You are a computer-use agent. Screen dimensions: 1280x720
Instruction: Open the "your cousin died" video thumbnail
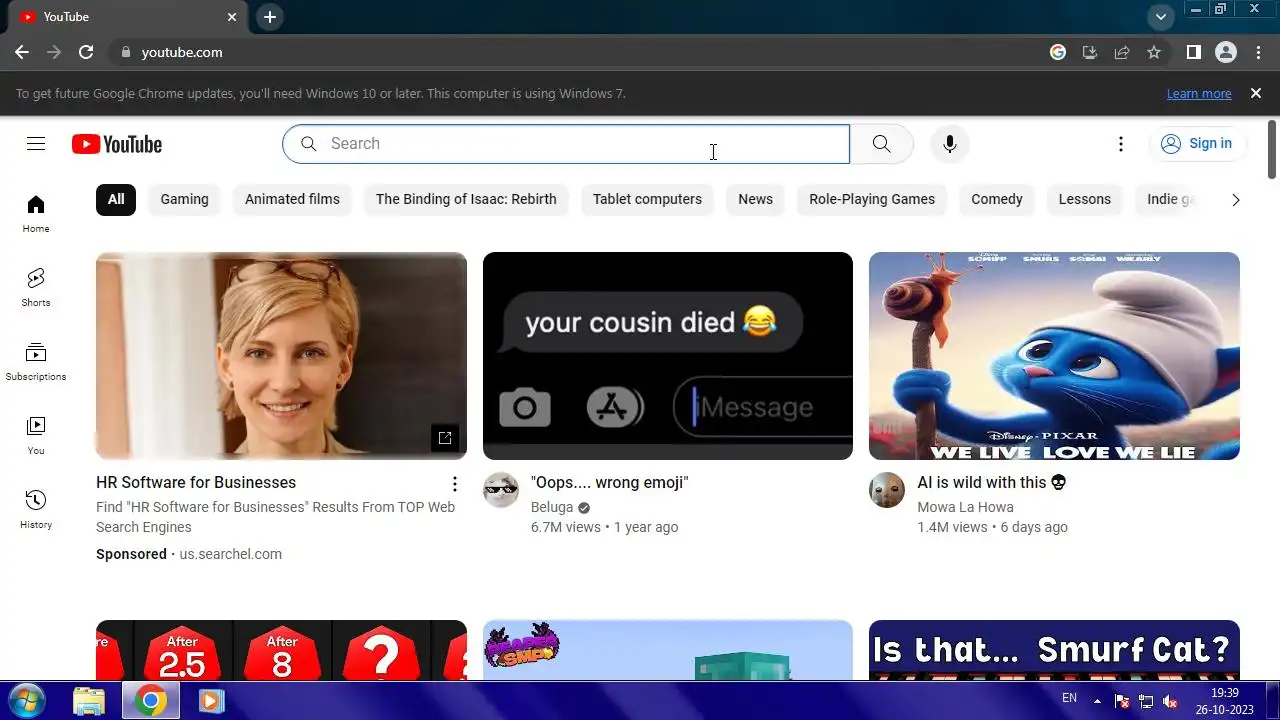[668, 356]
